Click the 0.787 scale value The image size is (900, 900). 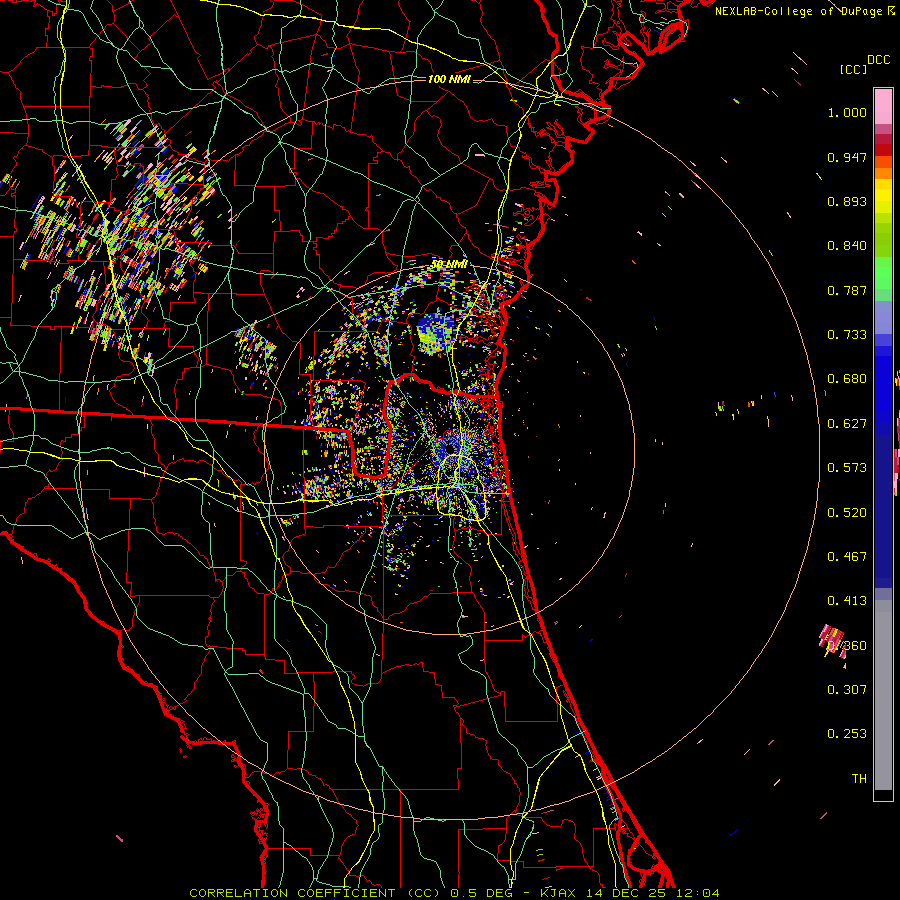tap(847, 290)
